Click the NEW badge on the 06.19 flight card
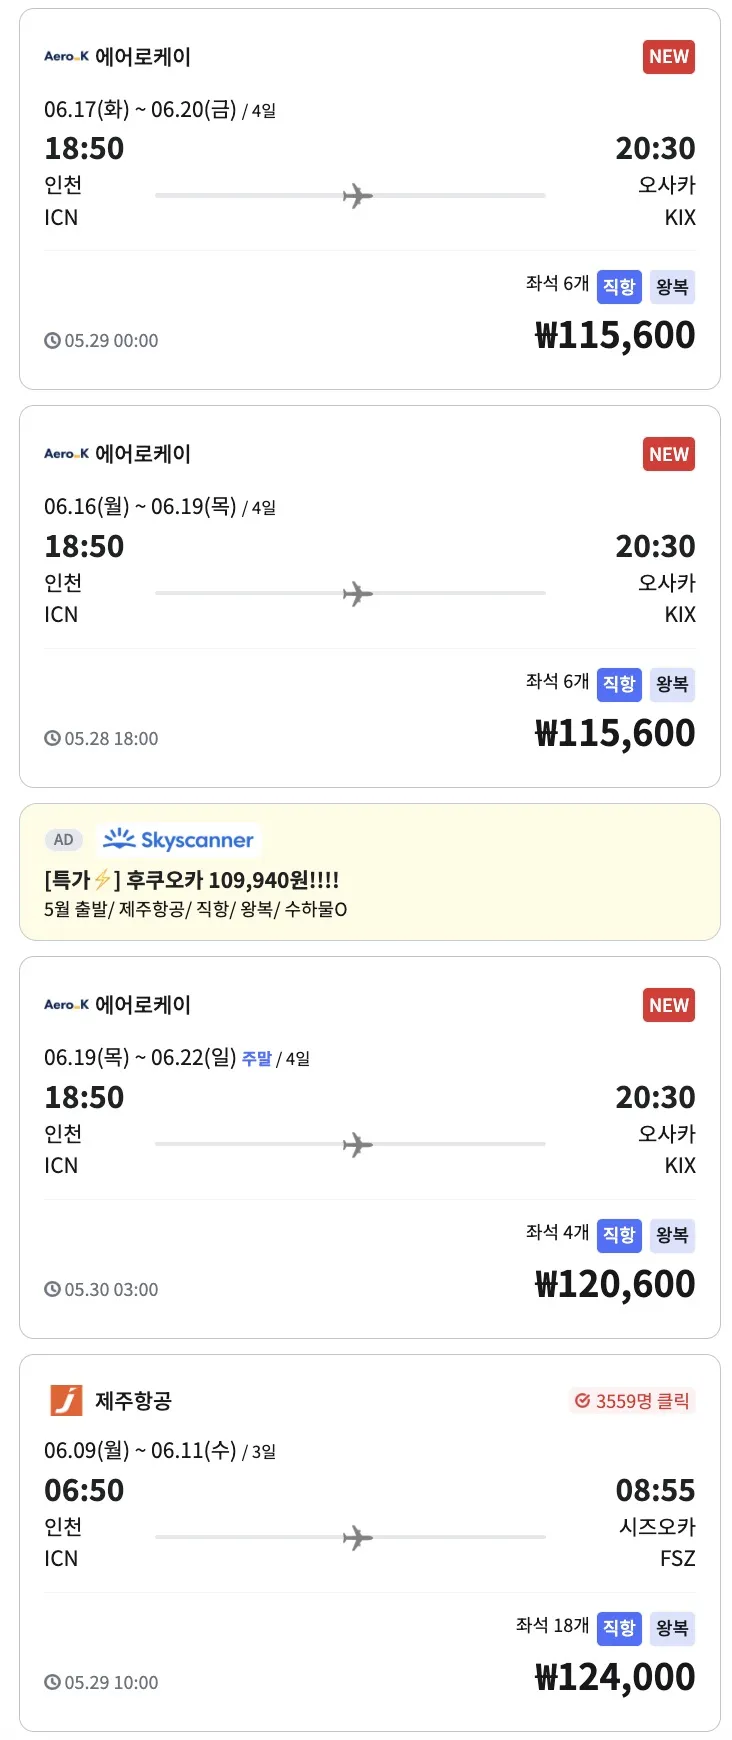 point(669,1005)
